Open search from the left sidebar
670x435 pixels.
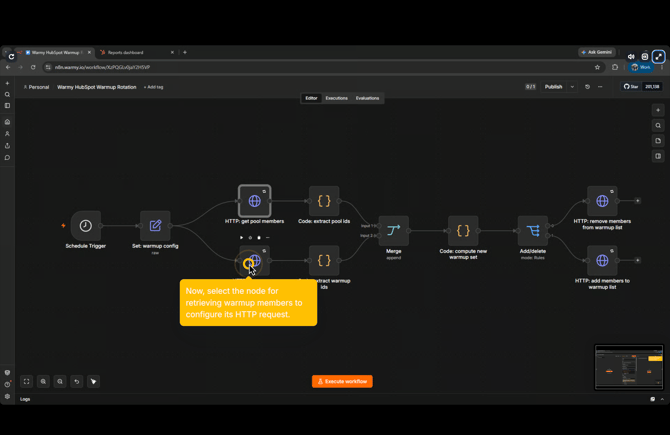click(7, 94)
